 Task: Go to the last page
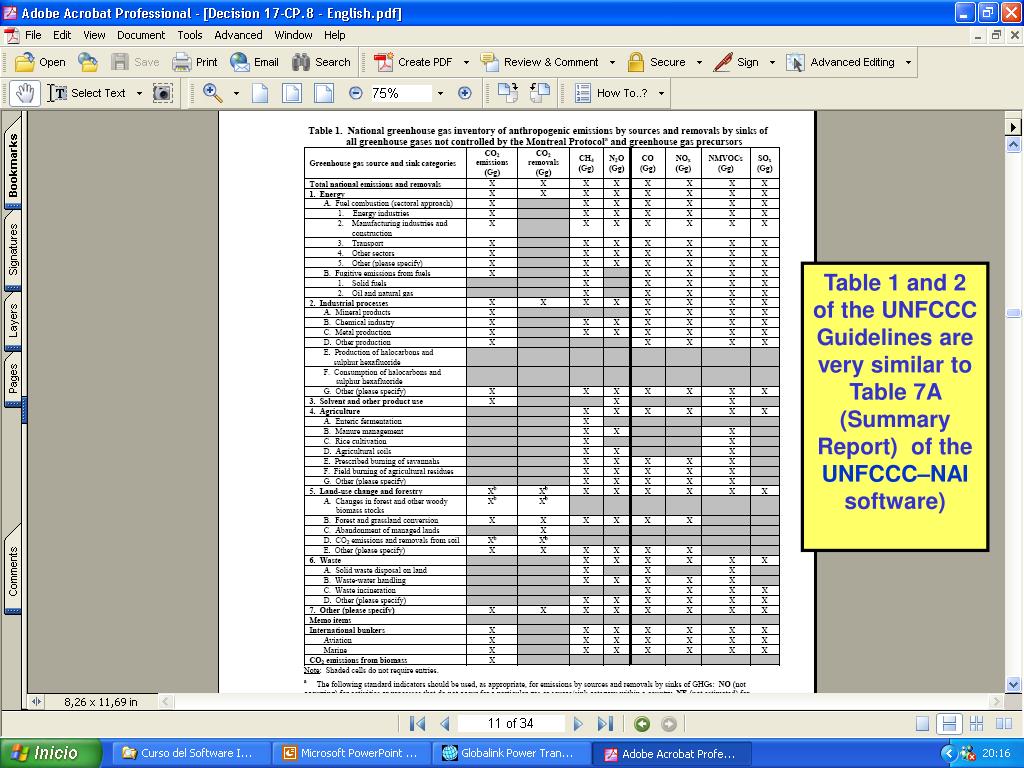tap(606, 724)
